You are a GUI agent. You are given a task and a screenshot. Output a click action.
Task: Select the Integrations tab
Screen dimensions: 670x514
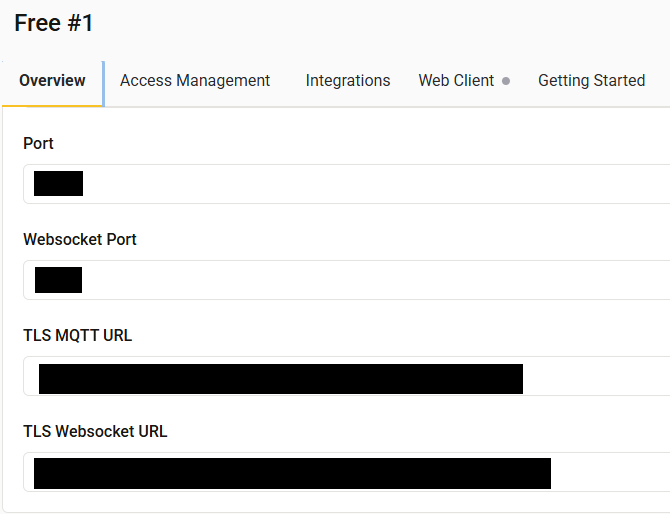point(348,81)
